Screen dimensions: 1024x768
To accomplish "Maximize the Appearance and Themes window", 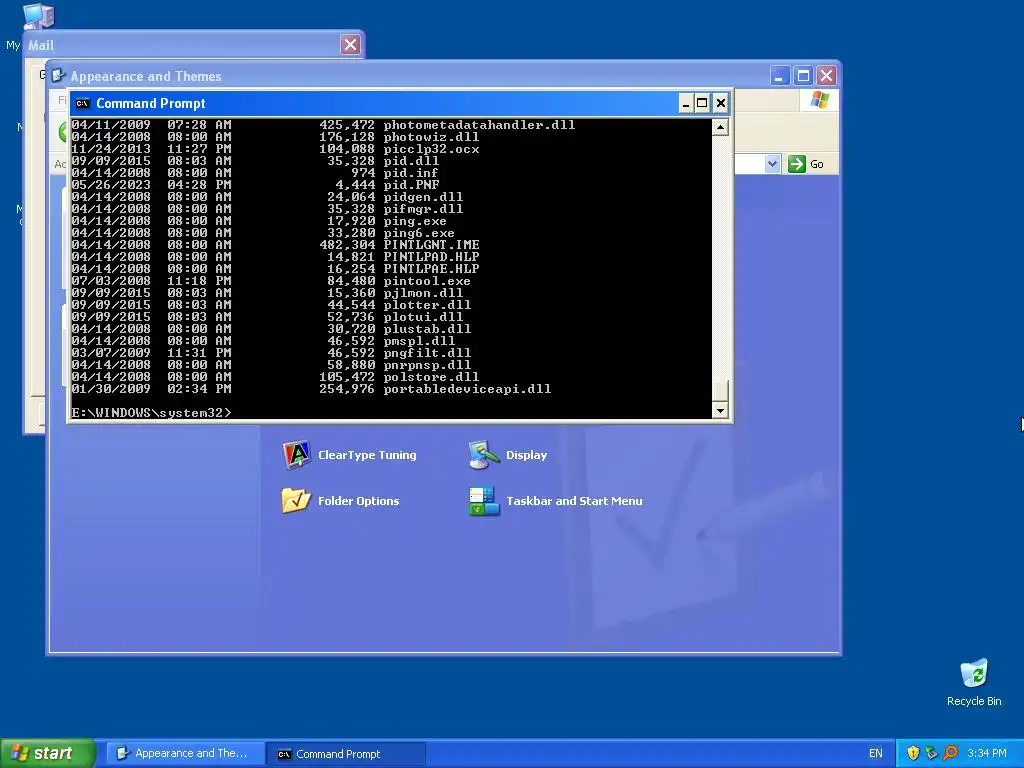I will [803, 76].
